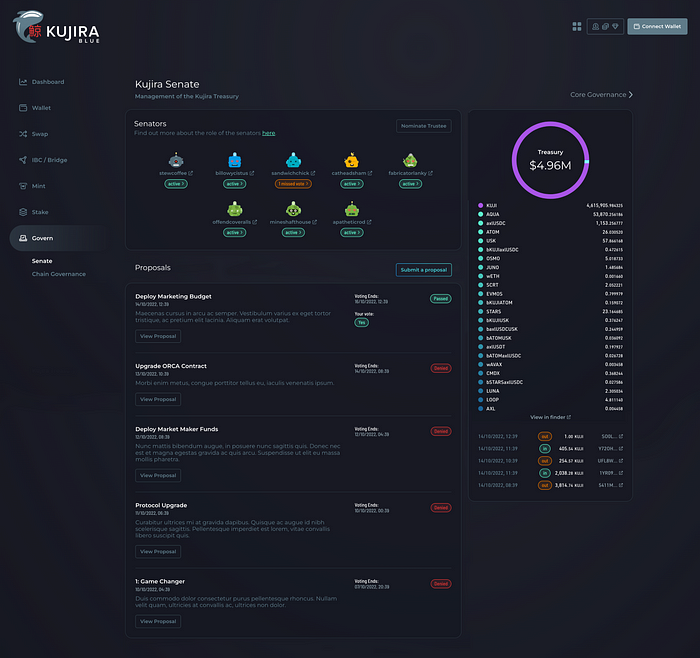Open transaction link icon for 1.00 KUJI row
The height and width of the screenshot is (658, 700).
621,436
